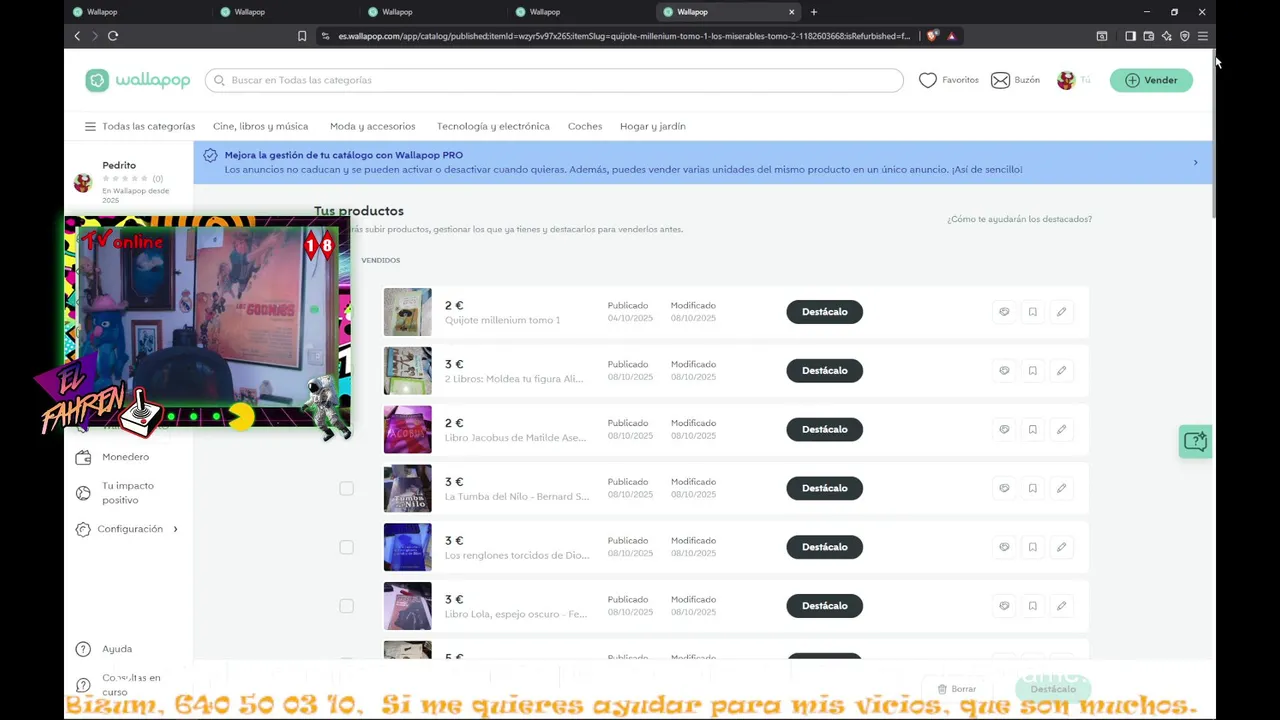The image size is (1280, 720).
Task: Click bookmark icon on 2 Libros Moldea row
Action: tap(1033, 371)
